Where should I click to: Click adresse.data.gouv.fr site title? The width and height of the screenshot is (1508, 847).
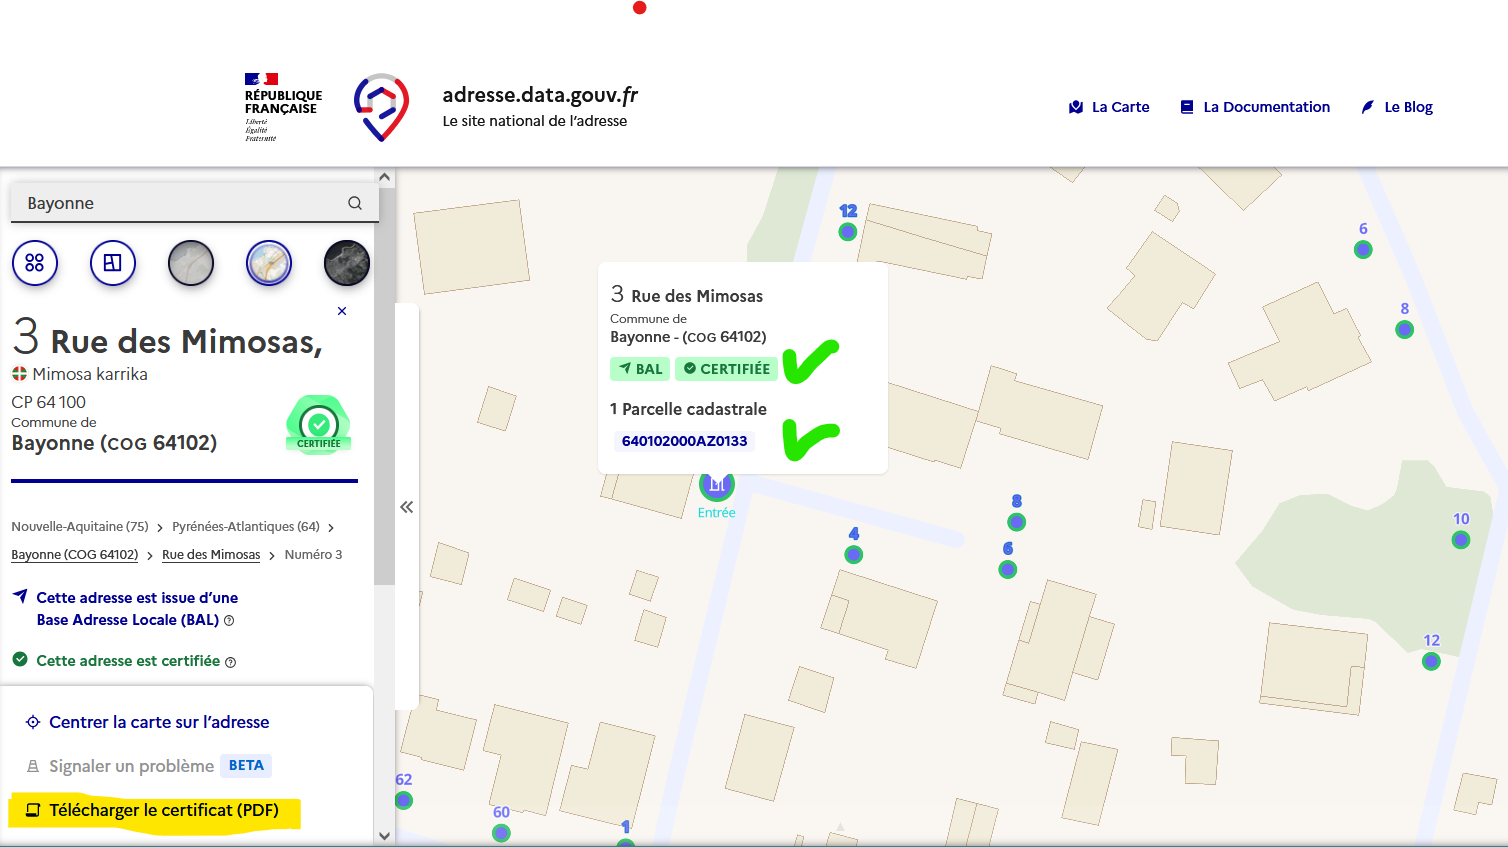[540, 95]
